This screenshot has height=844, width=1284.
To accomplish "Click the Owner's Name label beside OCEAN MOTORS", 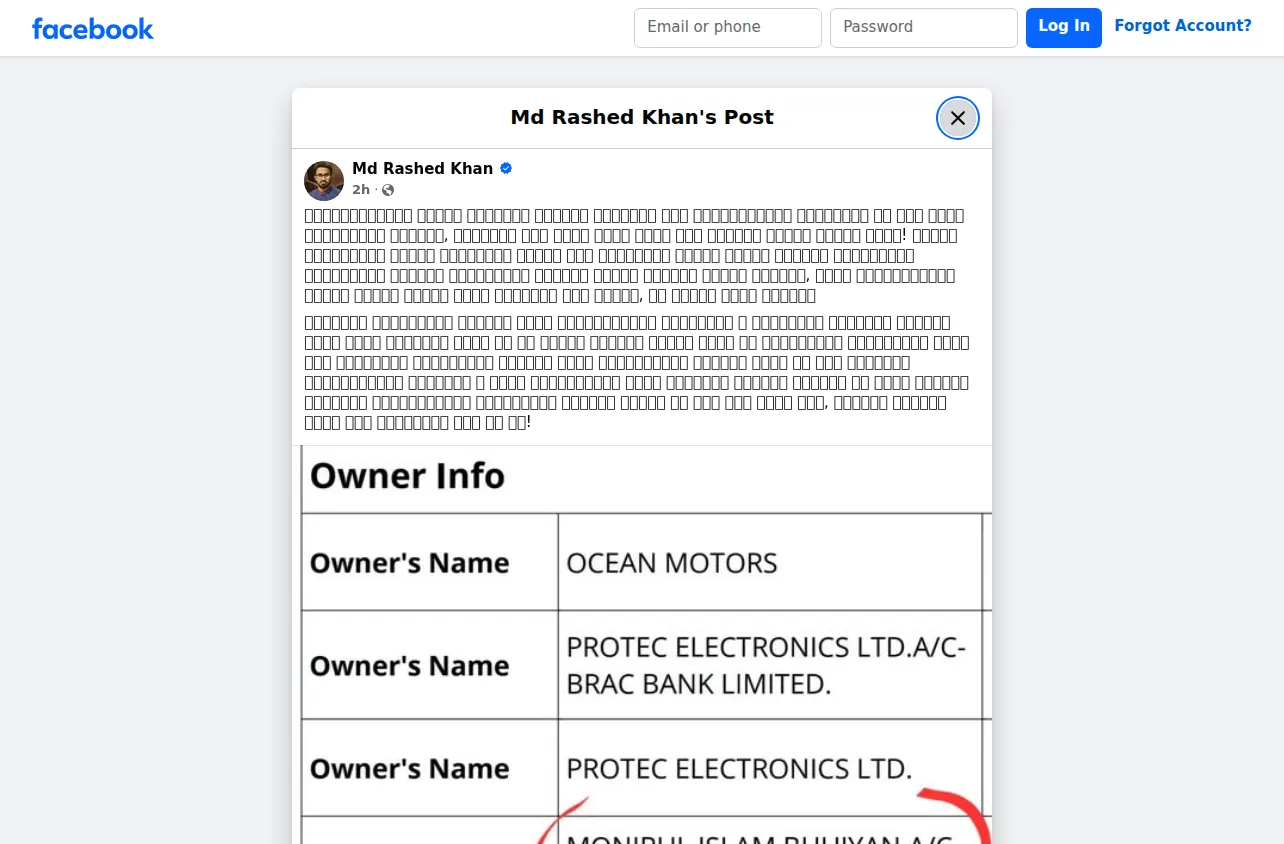I will click(x=409, y=563).
